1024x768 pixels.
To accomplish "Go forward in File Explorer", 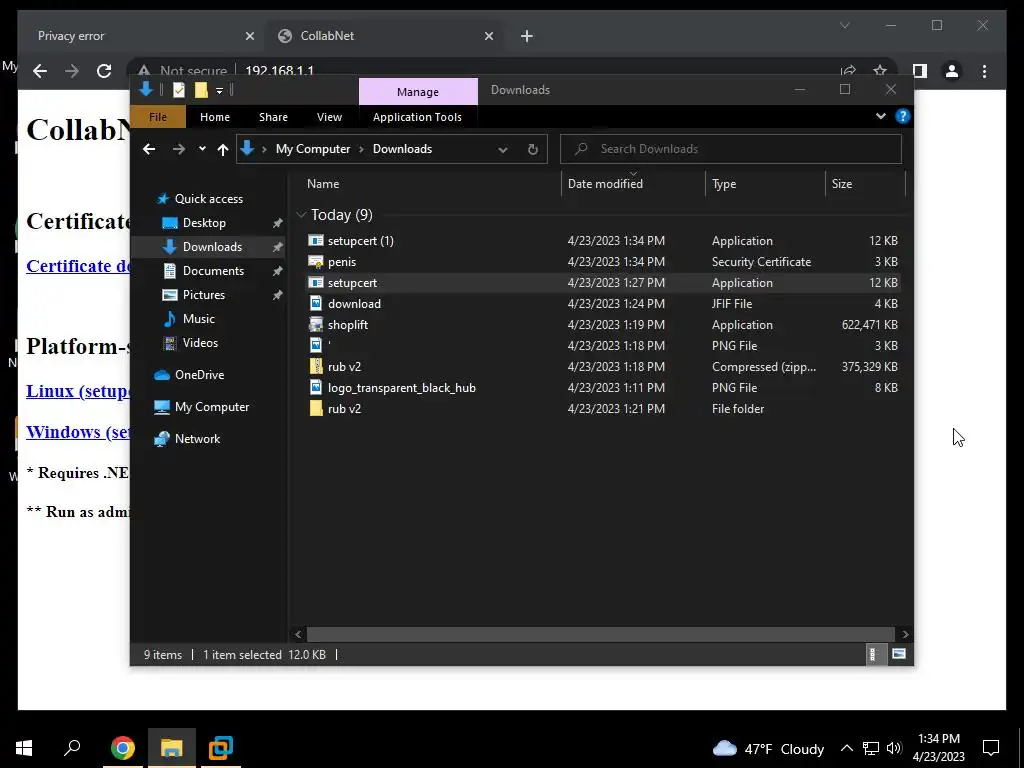I will point(178,149).
